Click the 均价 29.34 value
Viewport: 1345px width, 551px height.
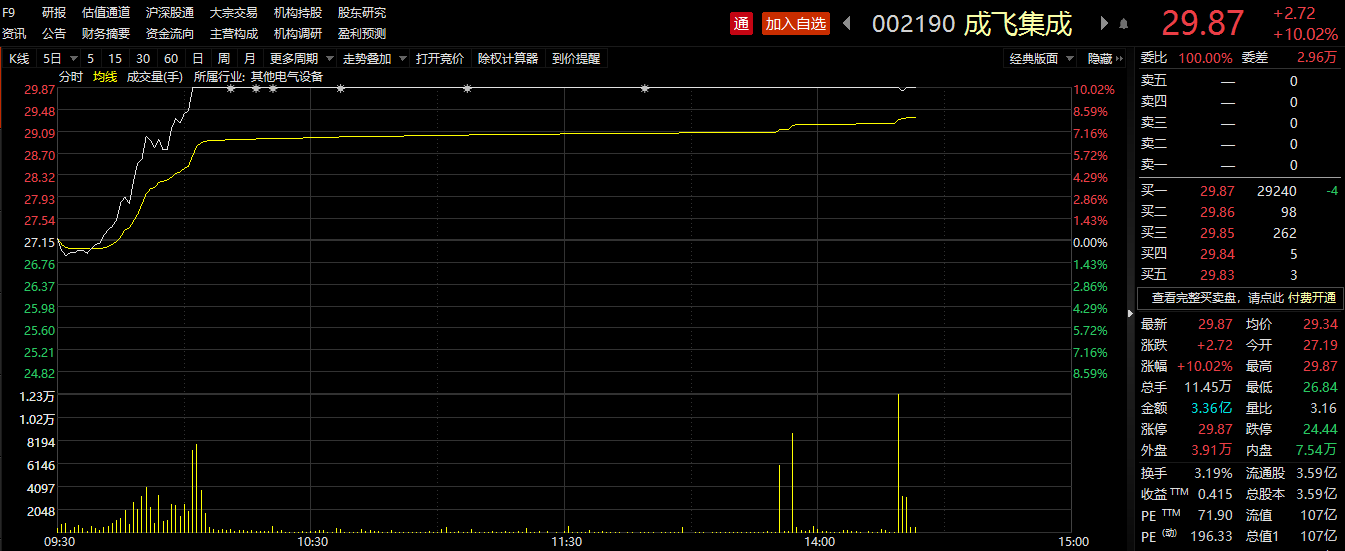(x=1319, y=324)
